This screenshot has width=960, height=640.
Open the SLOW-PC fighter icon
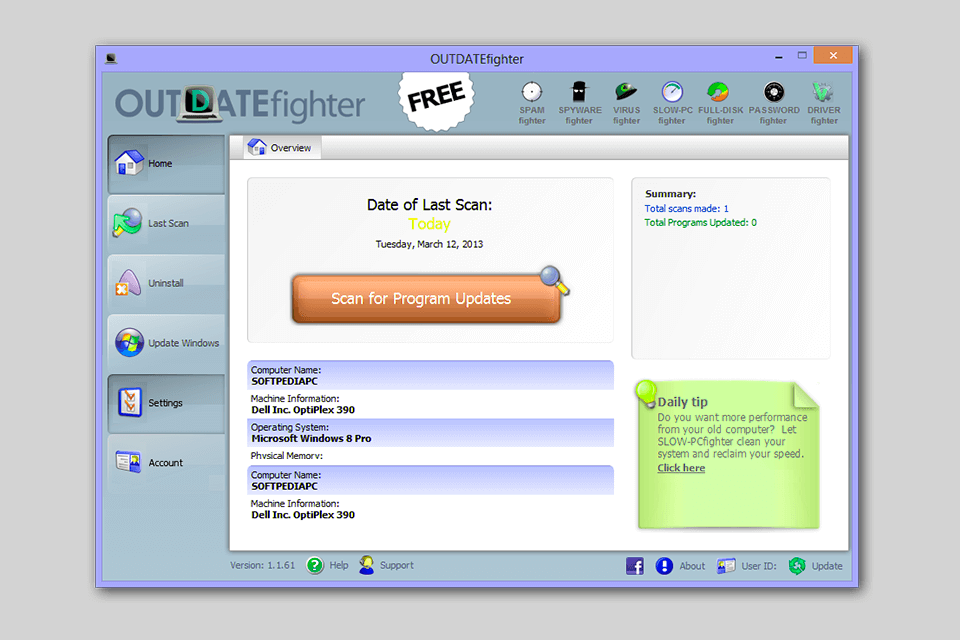point(672,103)
